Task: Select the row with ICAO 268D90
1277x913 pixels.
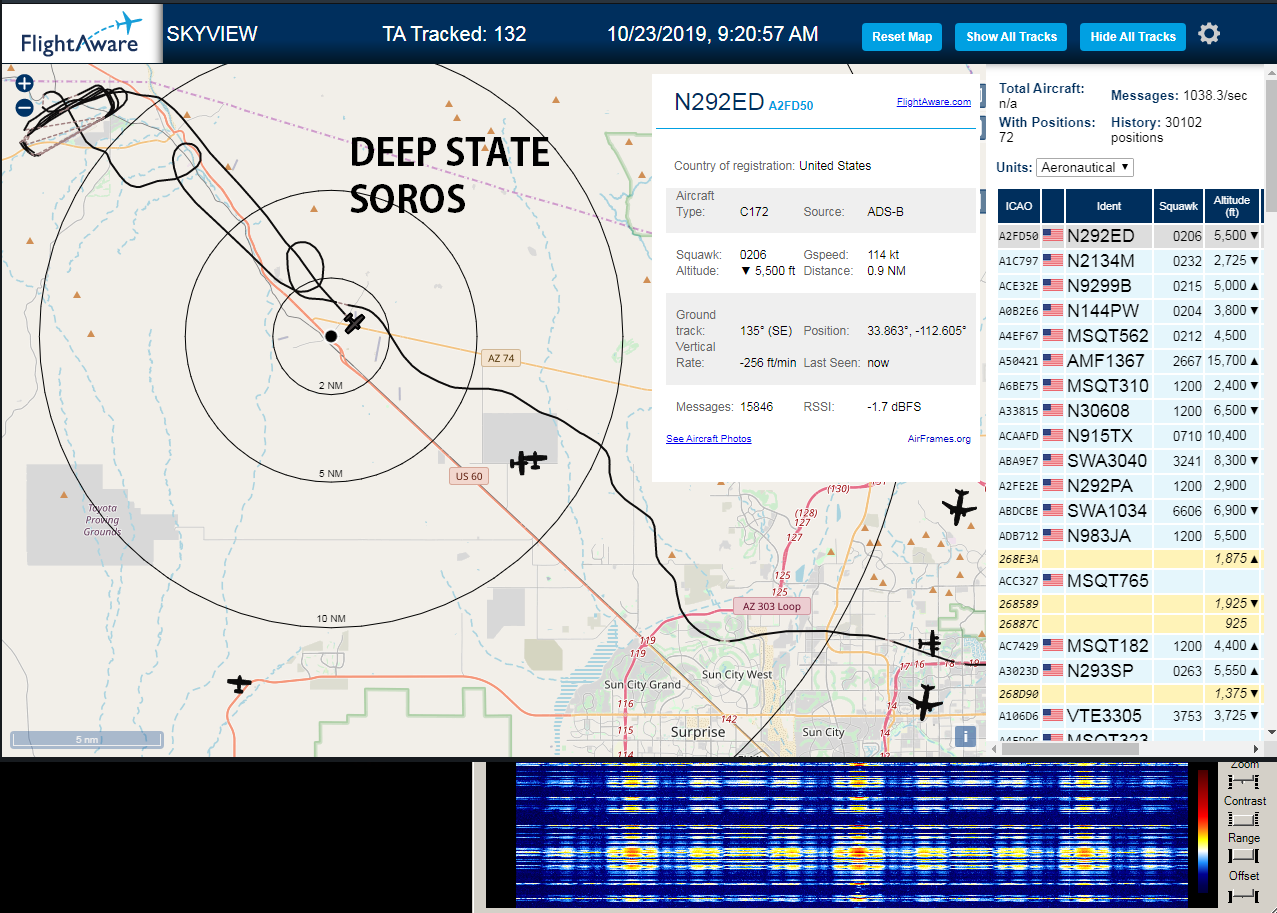Action: tap(1129, 694)
